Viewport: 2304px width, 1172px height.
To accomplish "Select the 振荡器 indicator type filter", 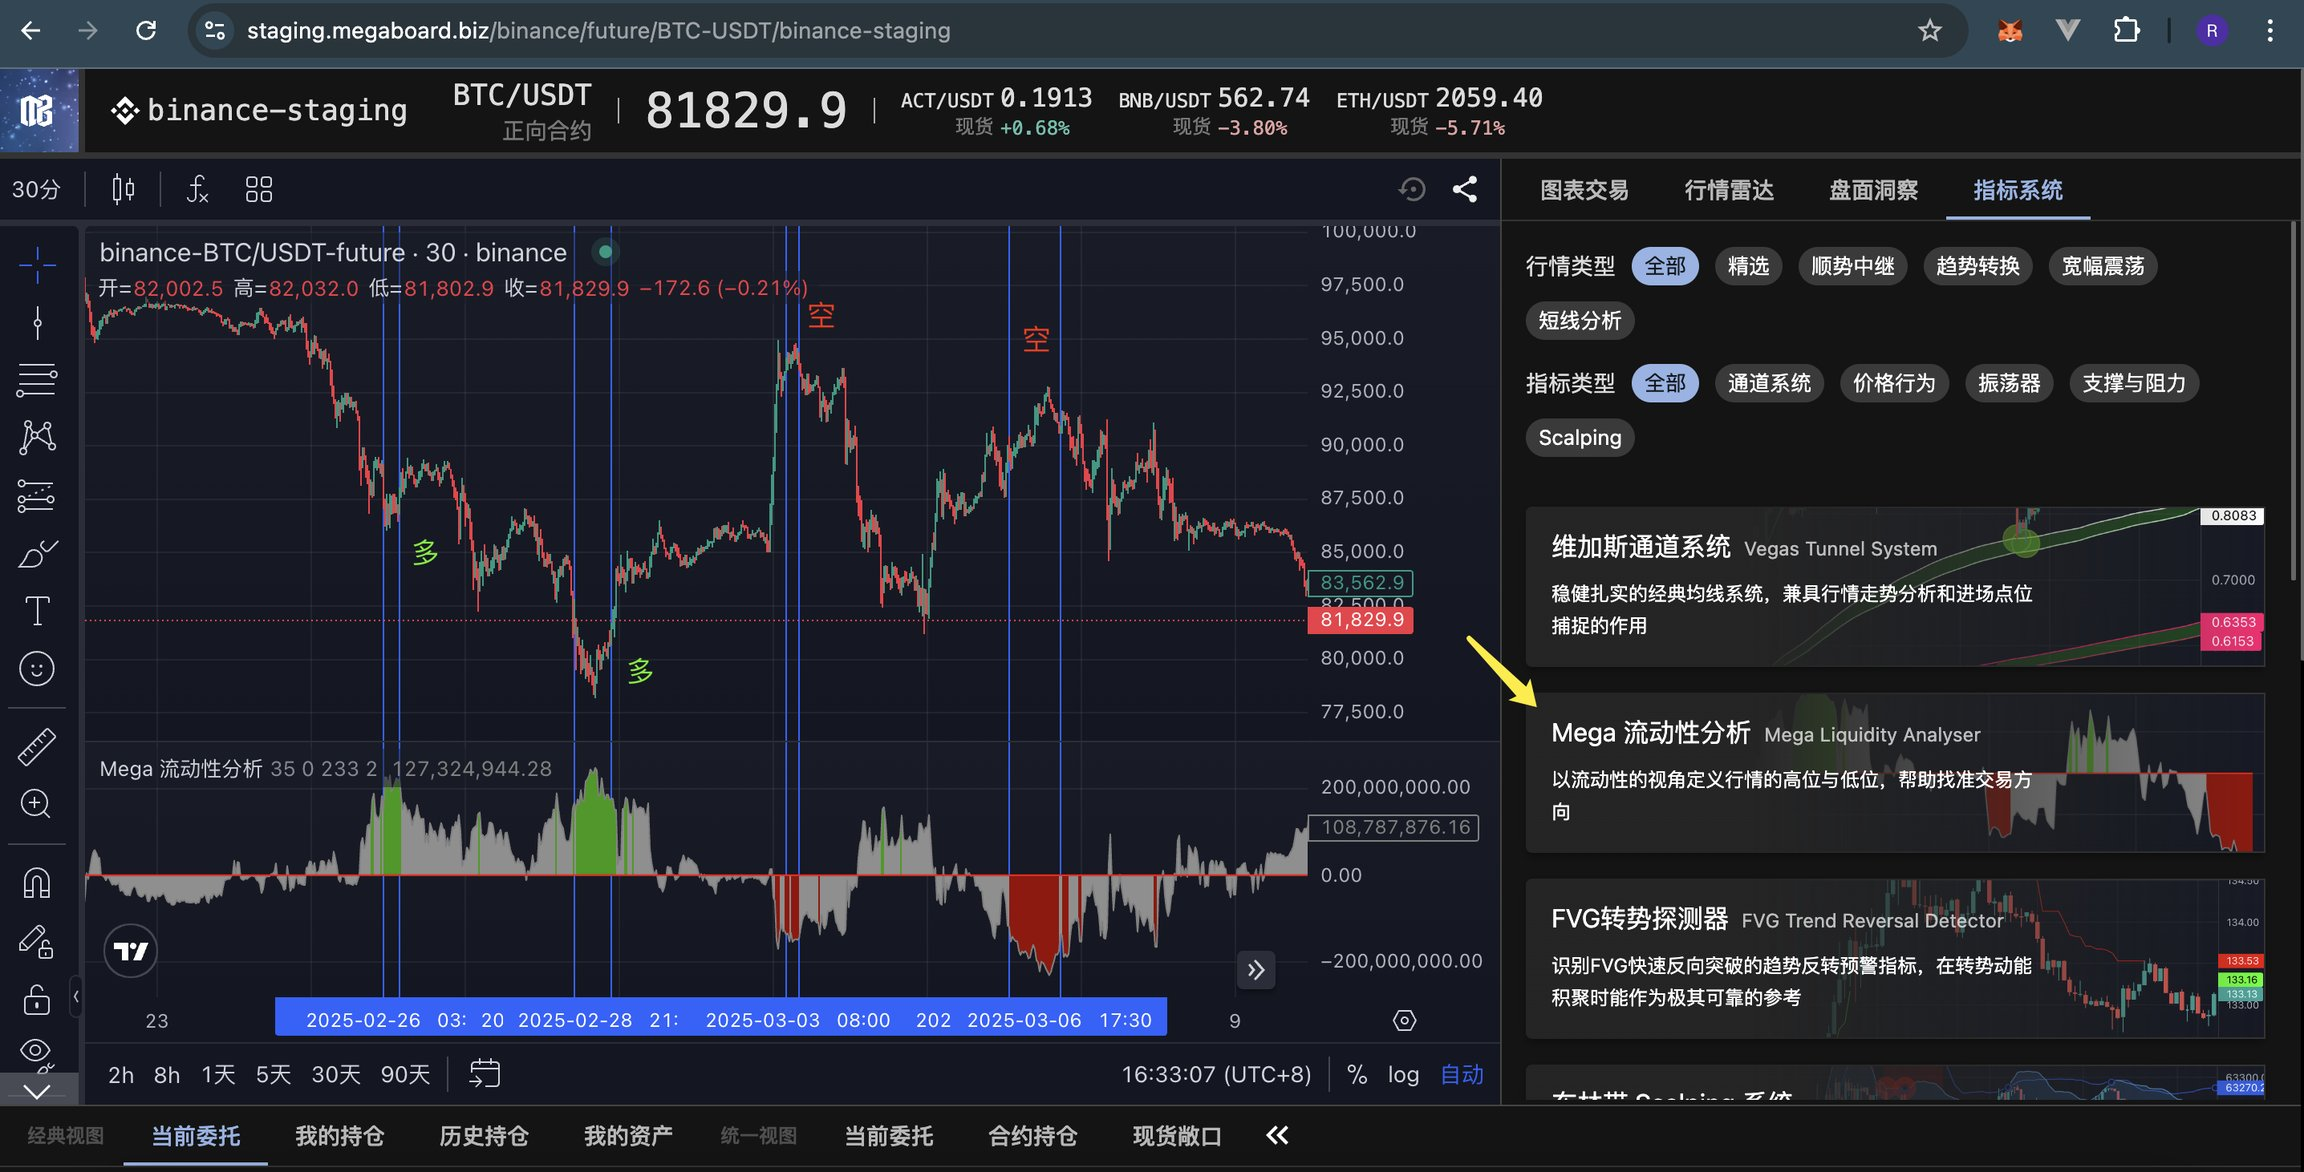I will click(2008, 383).
